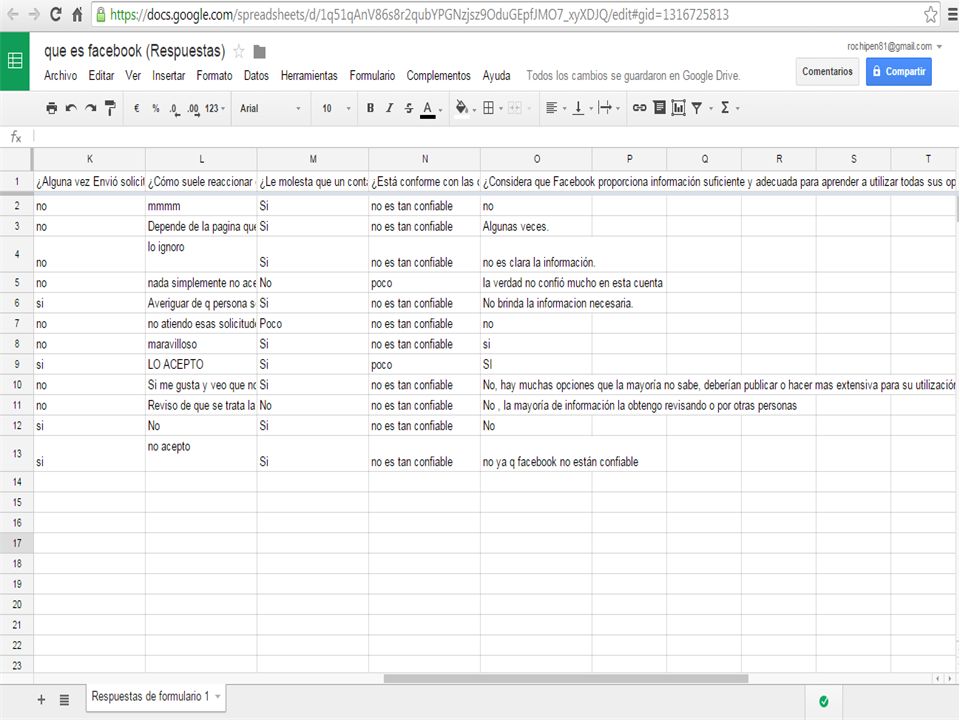Decrease decimal places button

(175, 109)
